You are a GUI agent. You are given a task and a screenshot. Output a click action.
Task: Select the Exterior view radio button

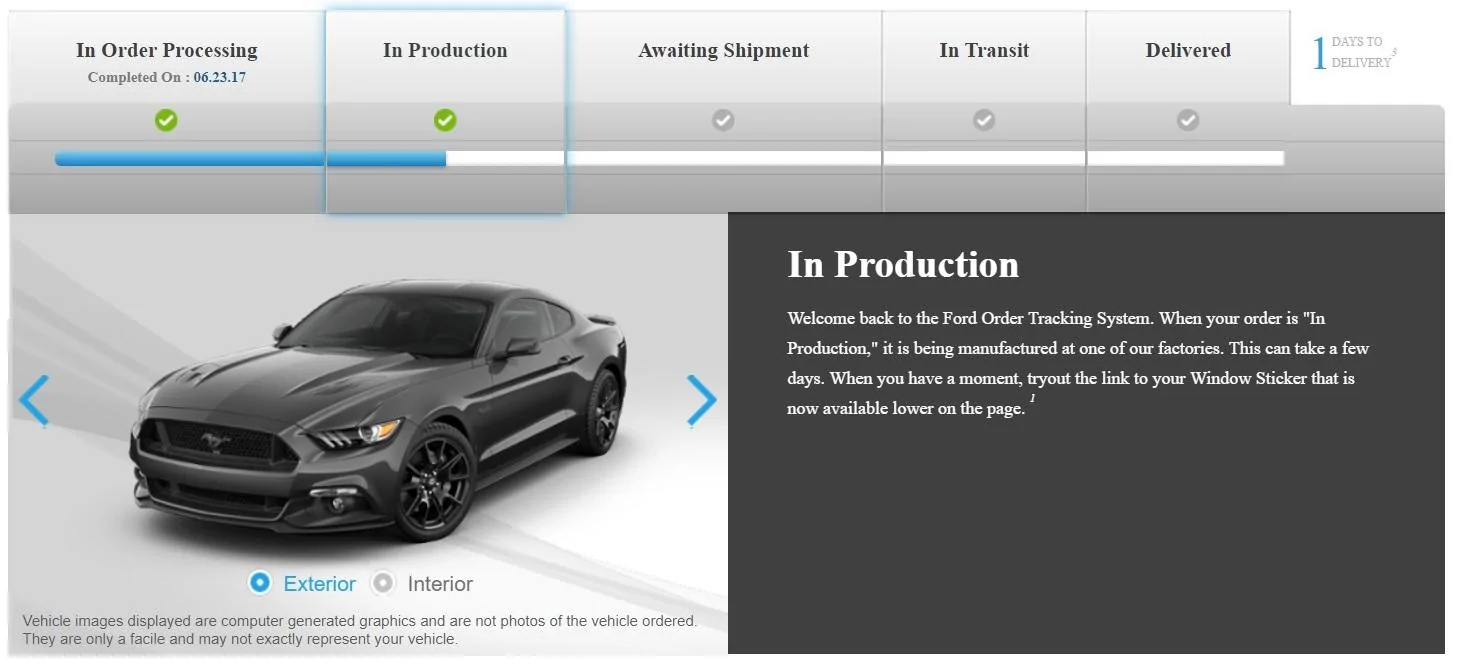click(x=260, y=583)
